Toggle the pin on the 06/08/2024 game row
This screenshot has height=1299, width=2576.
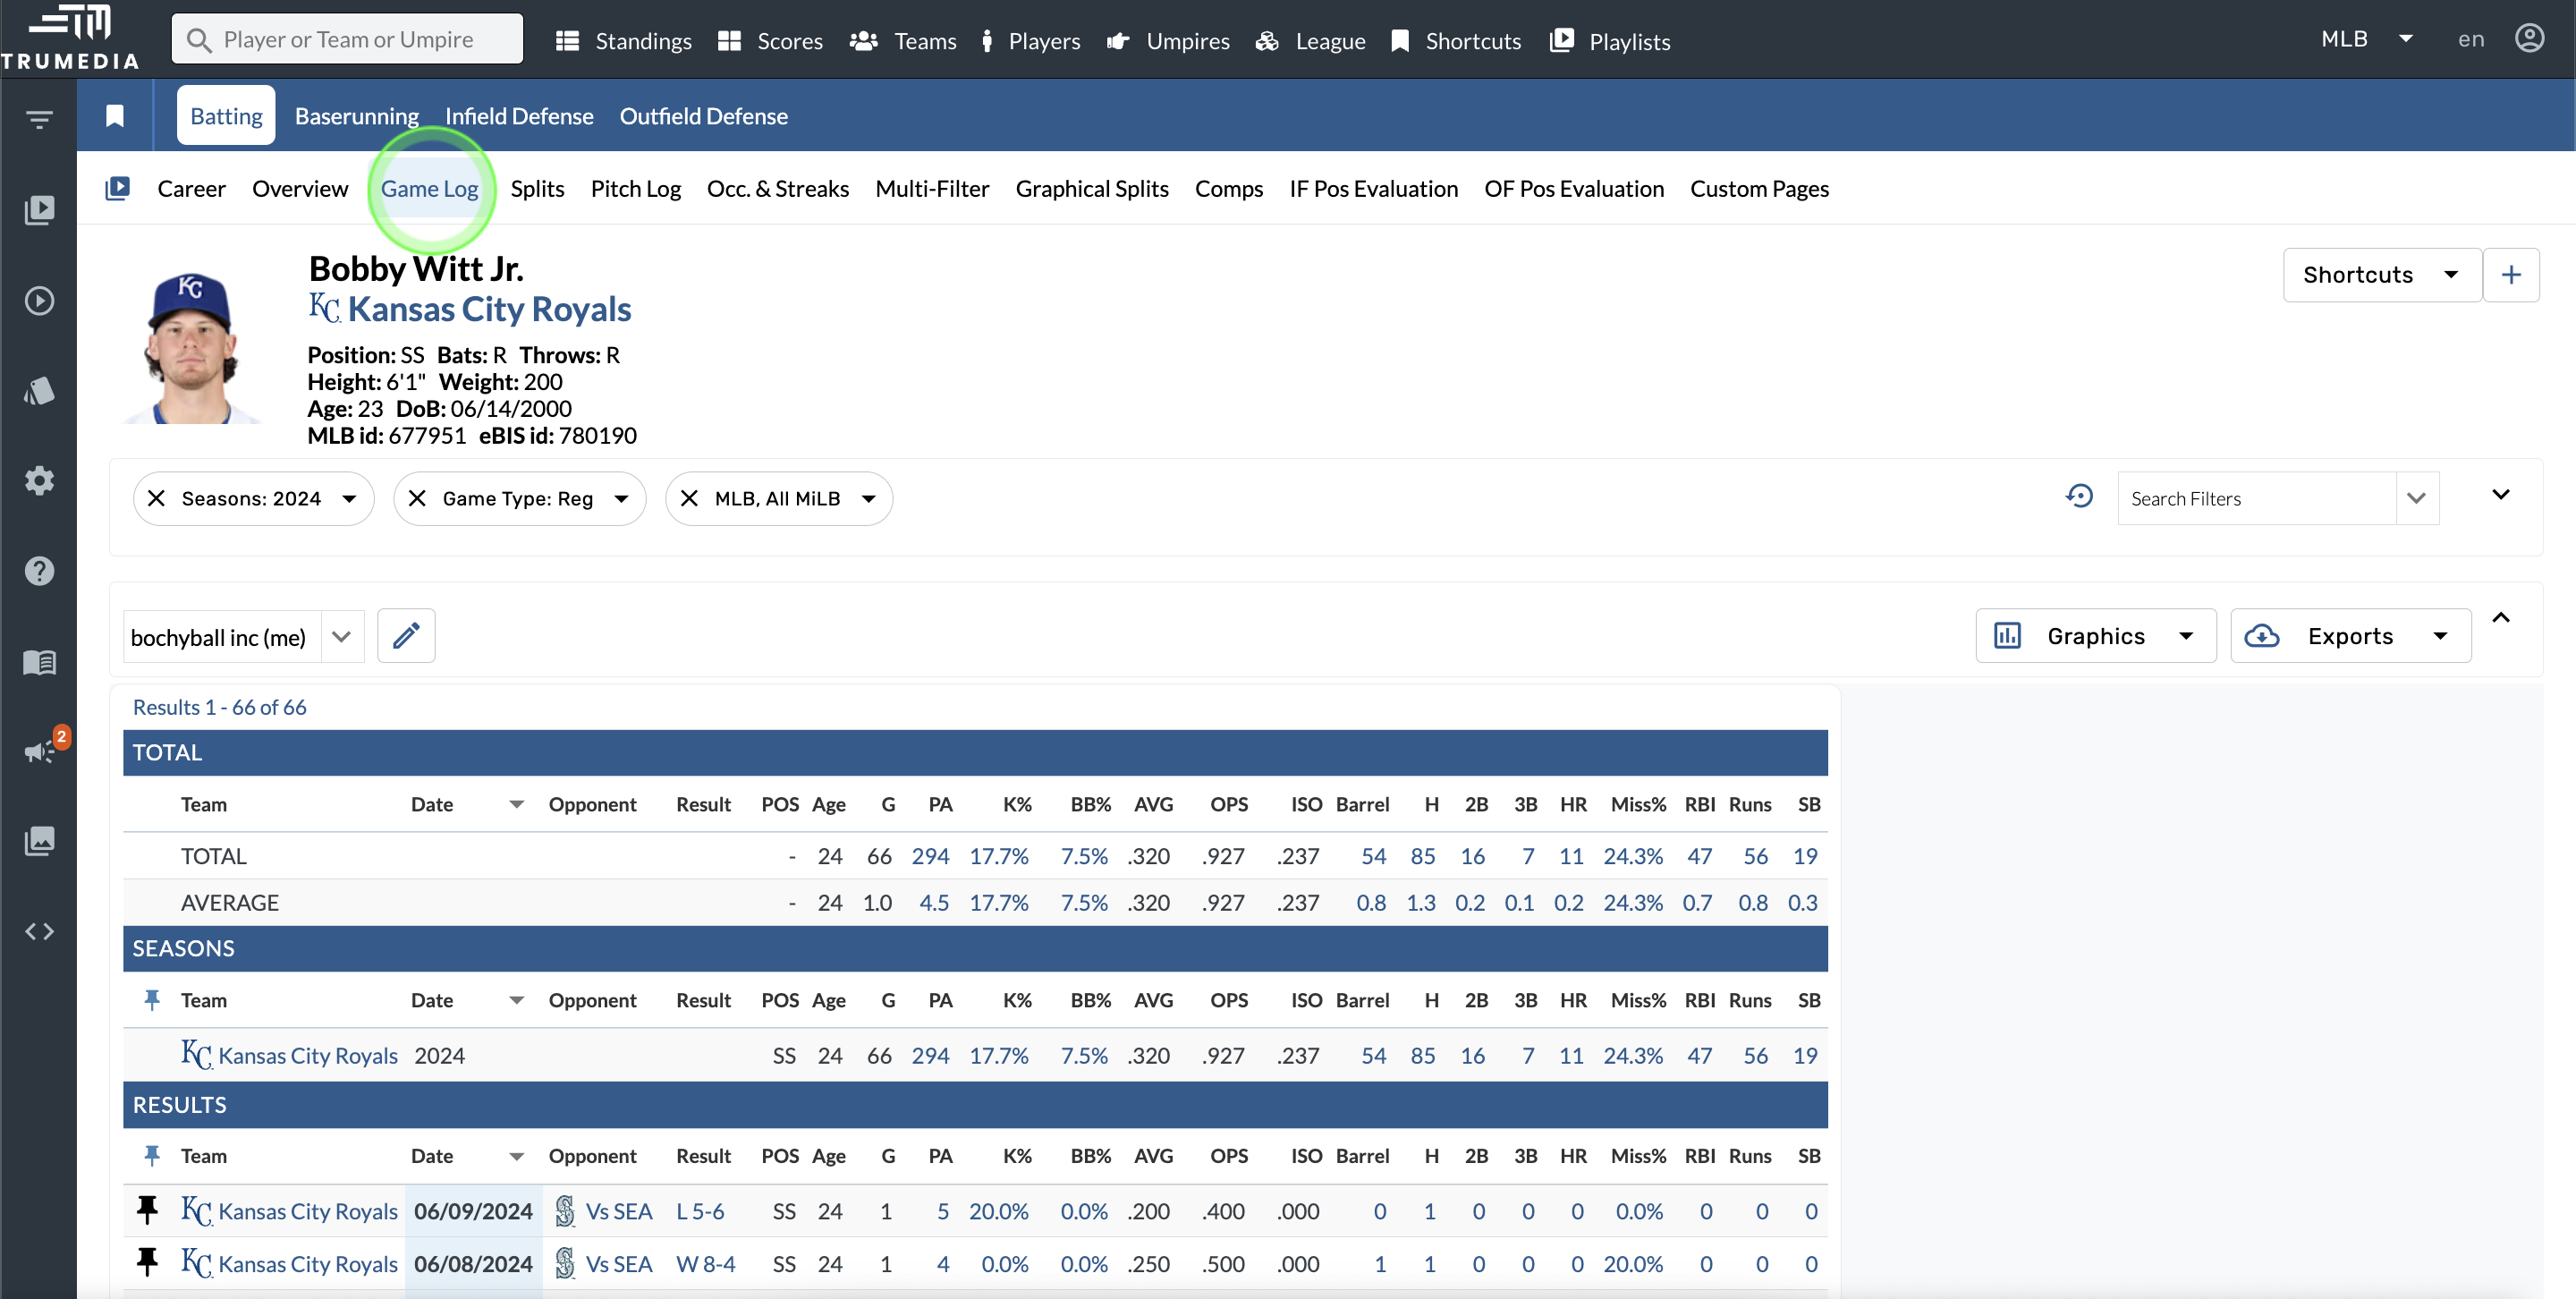148,1263
